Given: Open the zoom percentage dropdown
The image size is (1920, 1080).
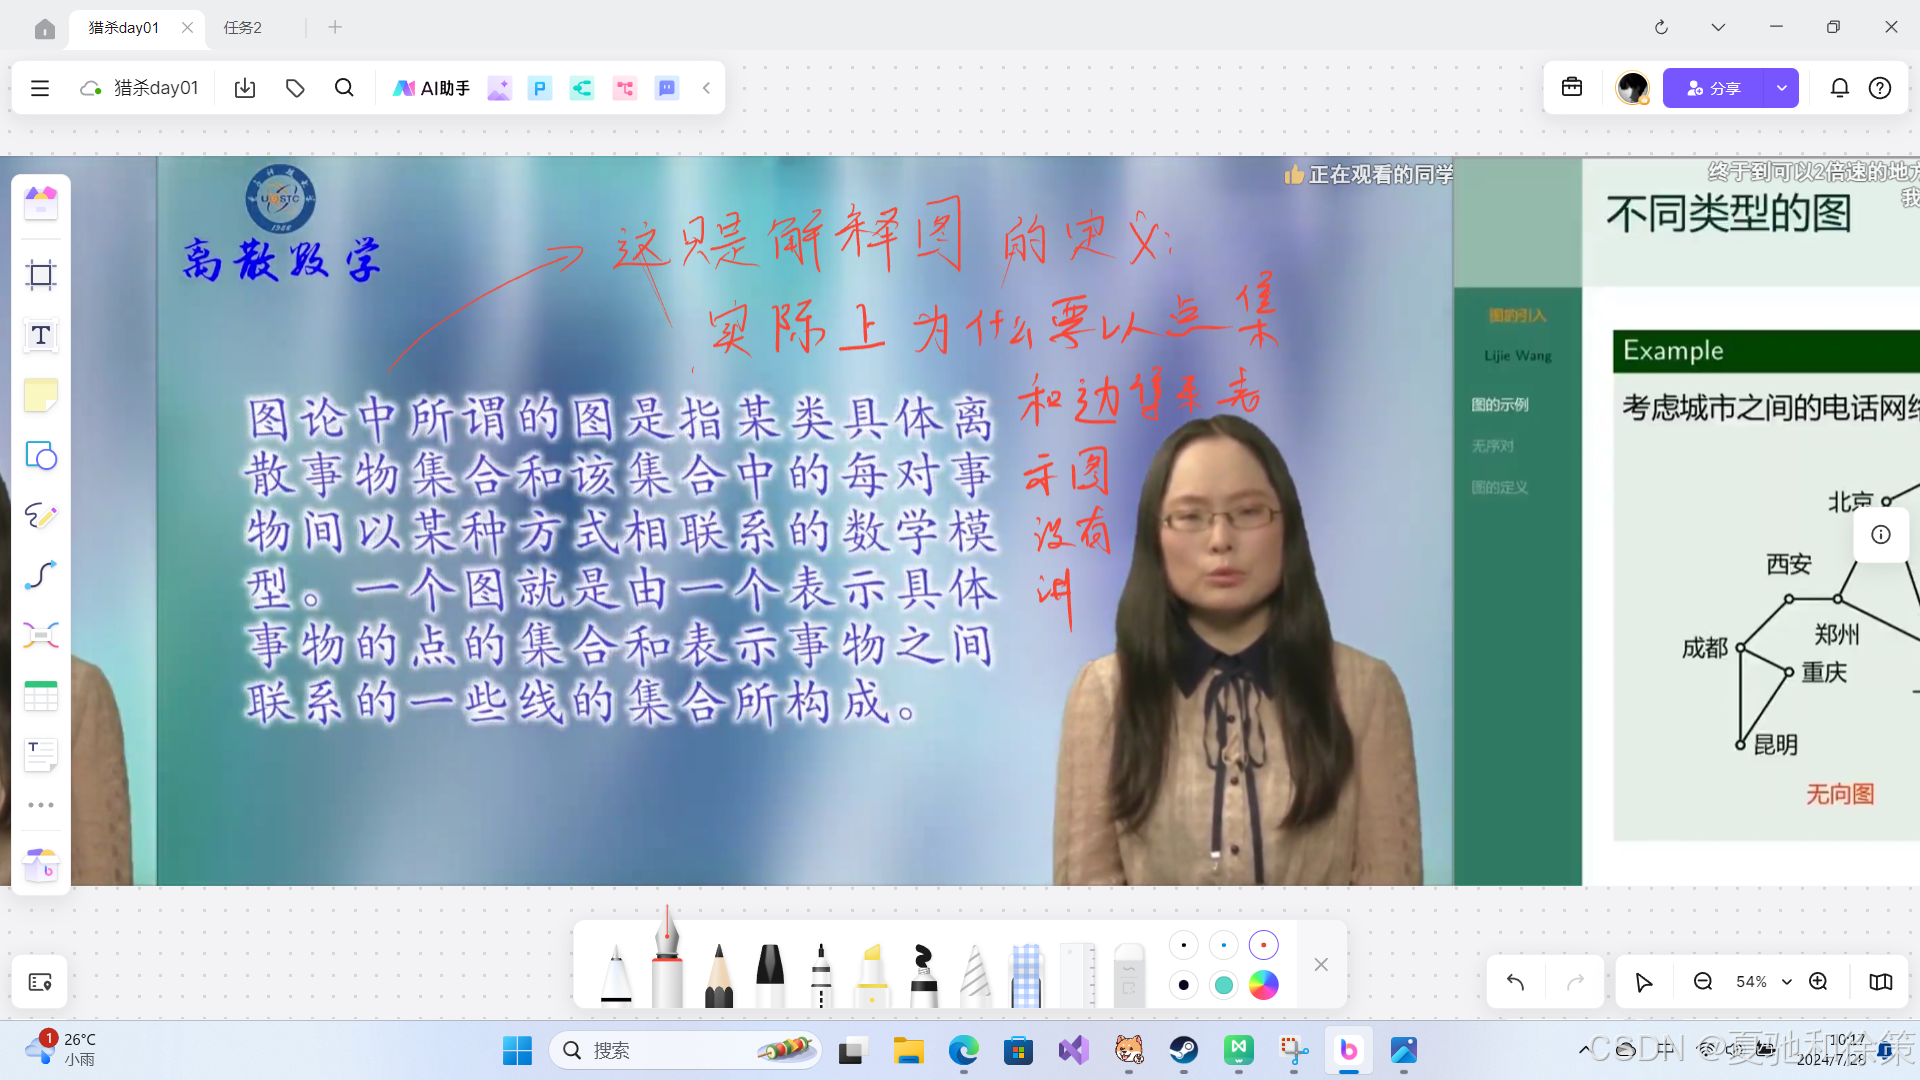Looking at the screenshot, I should (1787, 982).
